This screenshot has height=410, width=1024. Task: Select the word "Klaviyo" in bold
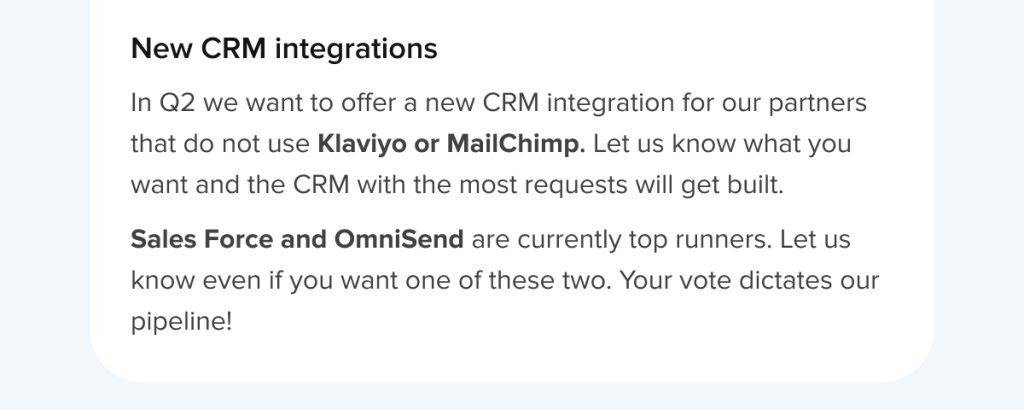tap(362, 144)
